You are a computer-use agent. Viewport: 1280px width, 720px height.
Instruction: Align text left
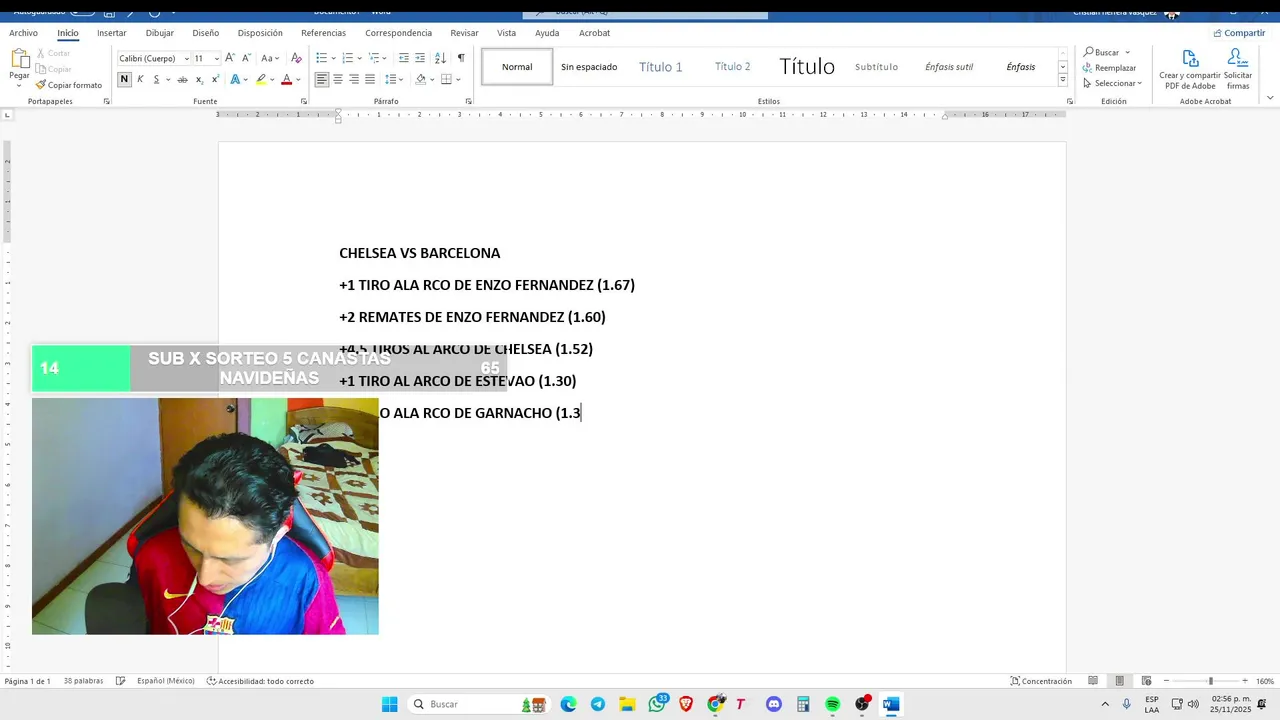[x=322, y=79]
